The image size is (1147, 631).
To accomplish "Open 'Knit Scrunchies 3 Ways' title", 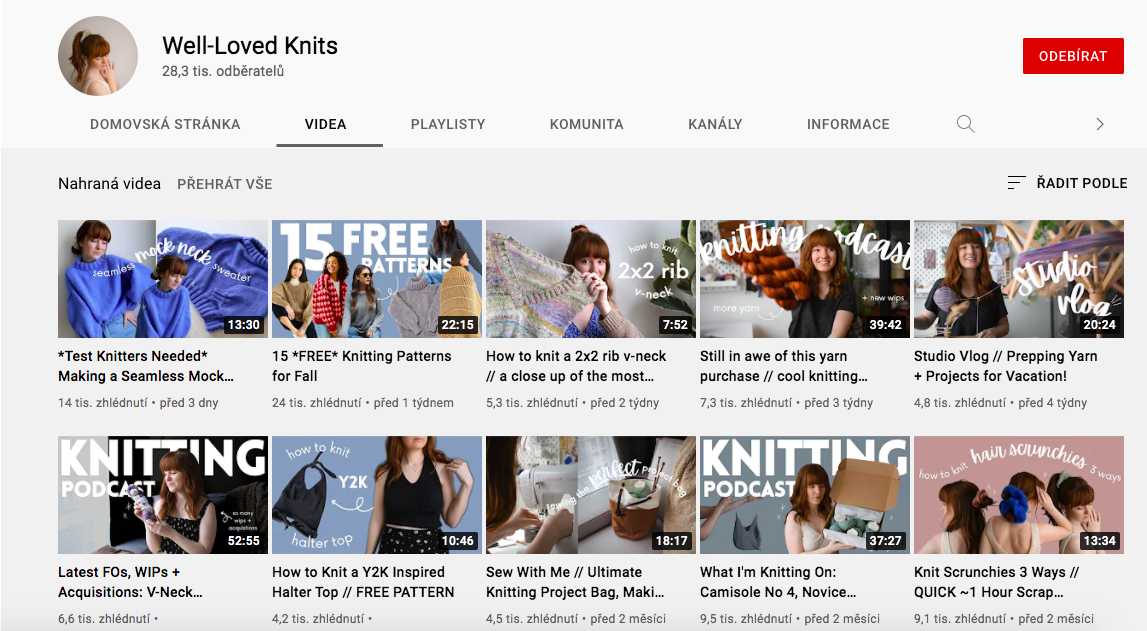I will [997, 583].
